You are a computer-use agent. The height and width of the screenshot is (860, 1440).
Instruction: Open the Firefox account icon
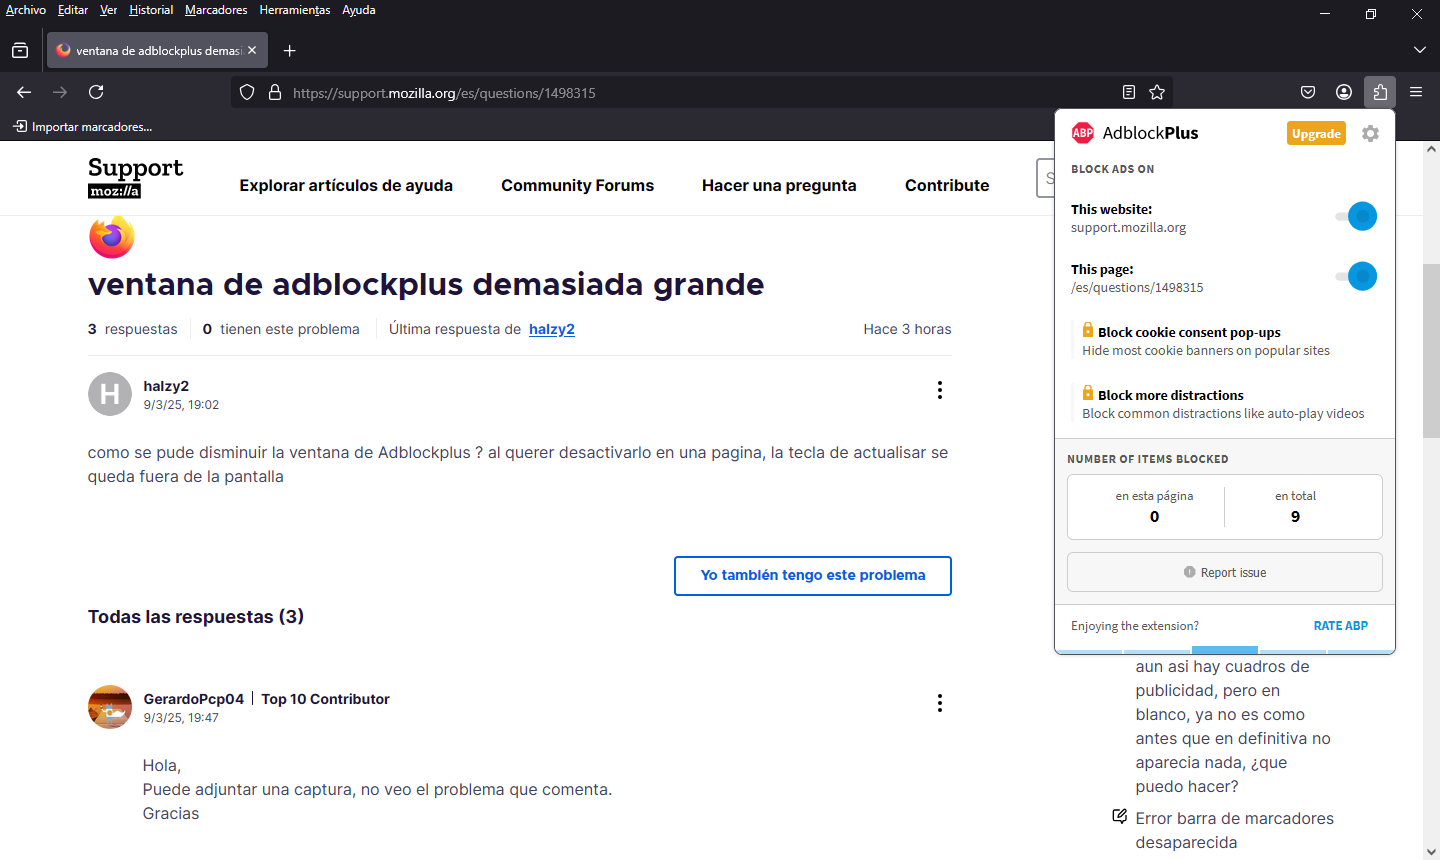pos(1344,92)
